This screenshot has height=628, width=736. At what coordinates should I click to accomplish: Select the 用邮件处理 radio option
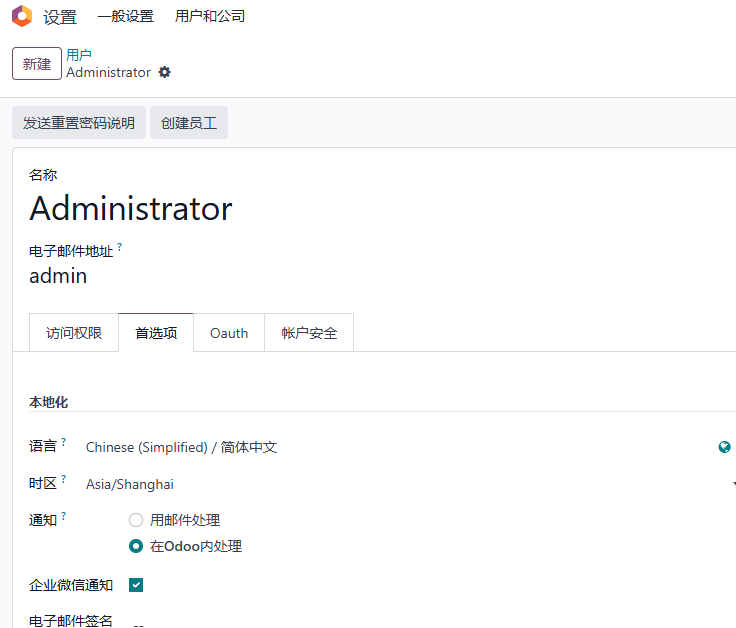click(x=136, y=520)
